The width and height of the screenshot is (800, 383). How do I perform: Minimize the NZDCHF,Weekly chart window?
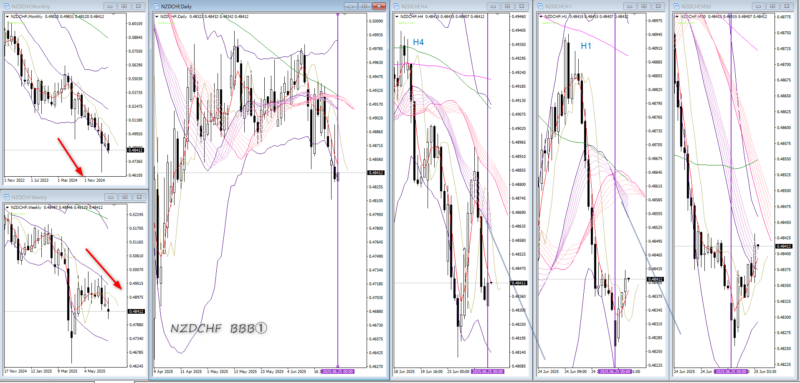coord(112,196)
